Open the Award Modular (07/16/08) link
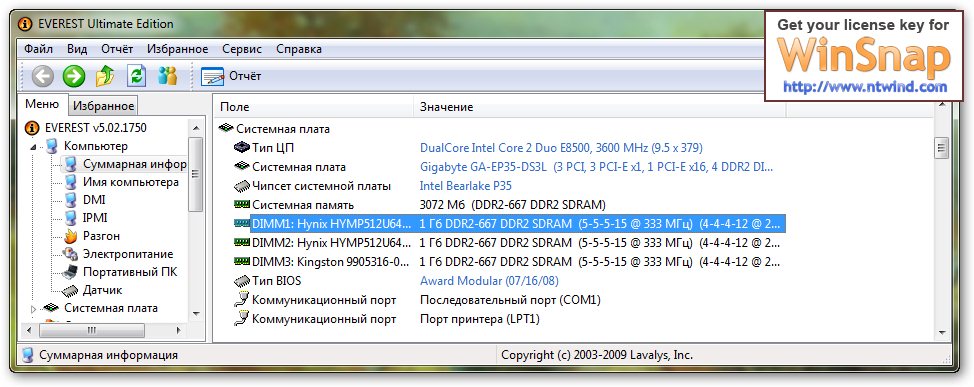The width and height of the screenshot is (974, 387). pyautogui.click(x=489, y=281)
